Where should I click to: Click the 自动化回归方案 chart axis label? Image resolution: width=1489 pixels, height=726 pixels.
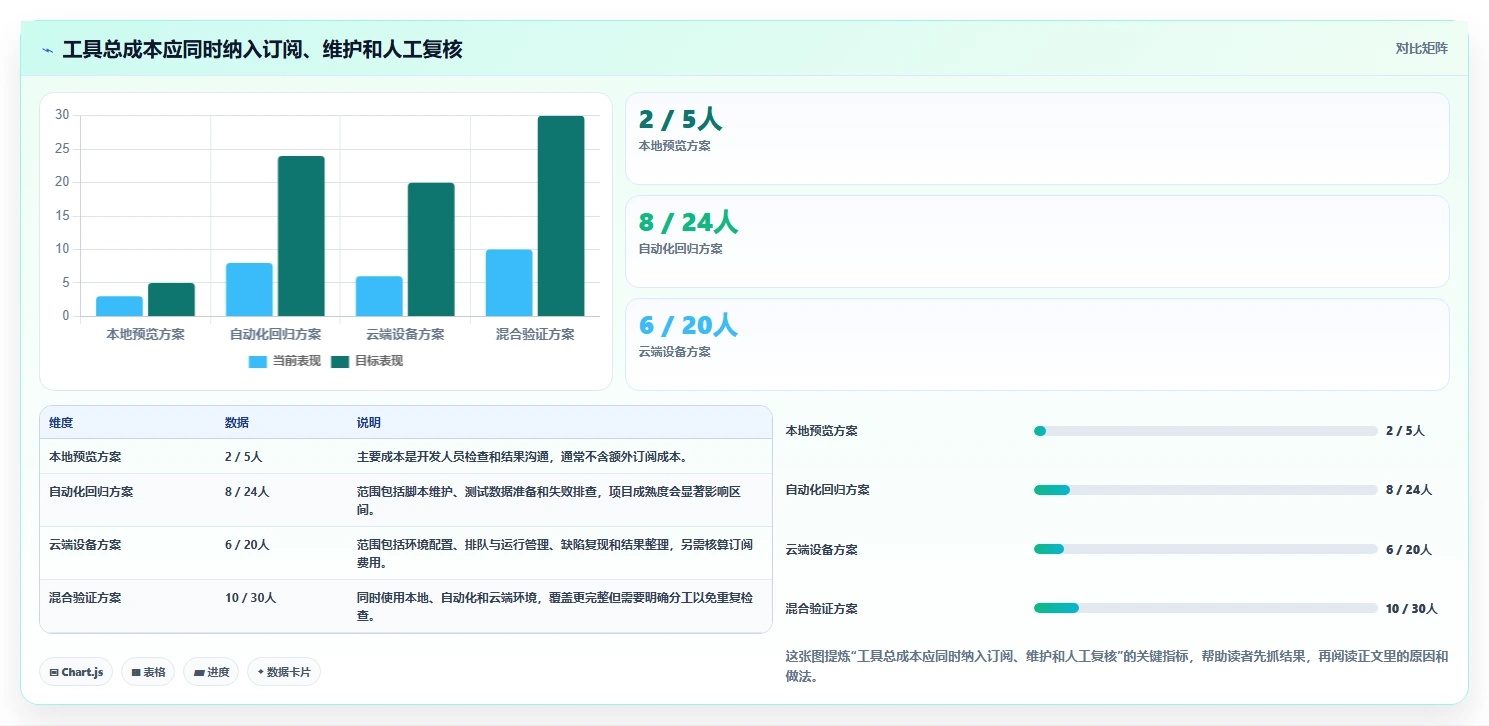click(275, 334)
